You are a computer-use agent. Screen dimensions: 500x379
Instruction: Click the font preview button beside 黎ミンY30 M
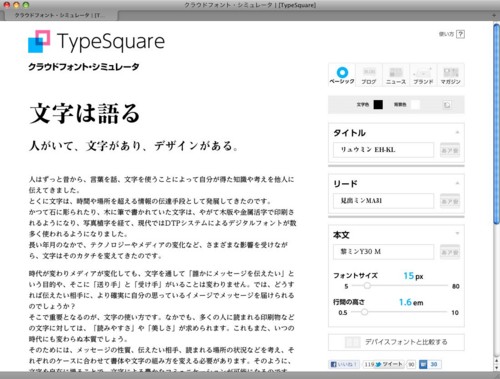(450, 252)
